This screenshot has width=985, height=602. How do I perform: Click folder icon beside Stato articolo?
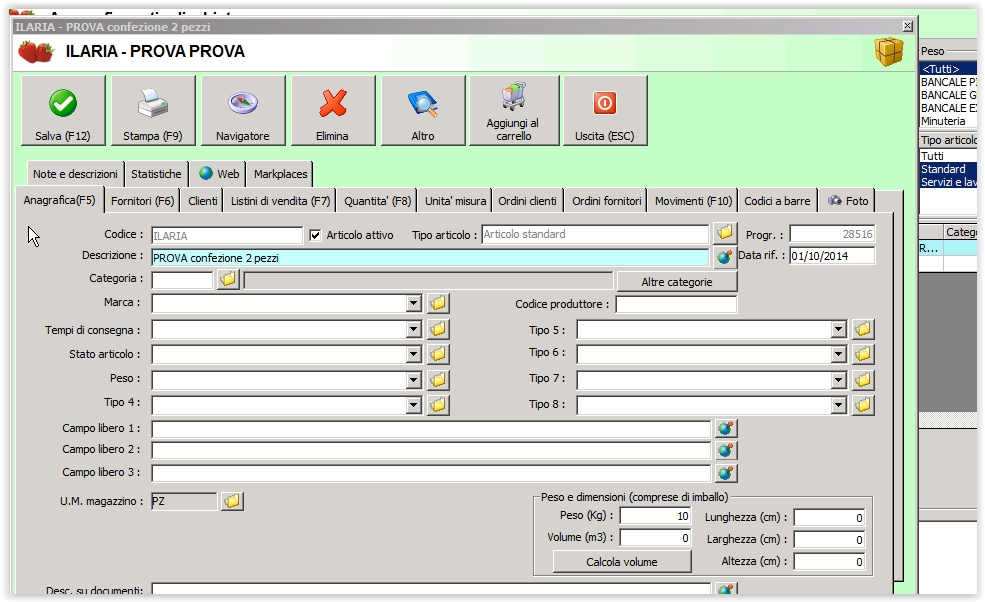coord(438,354)
